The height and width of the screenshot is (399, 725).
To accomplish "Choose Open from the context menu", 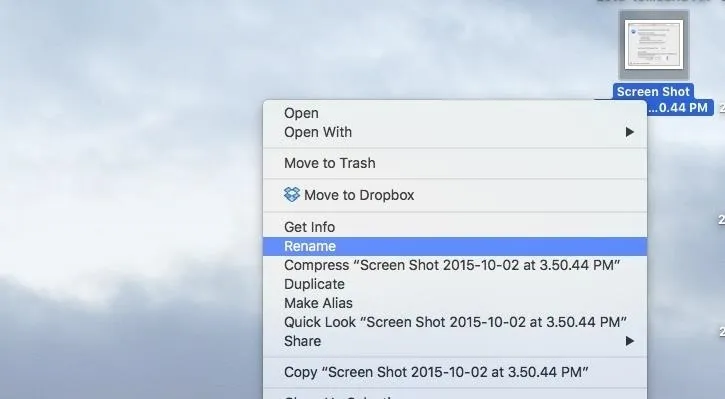I will click(455, 113).
